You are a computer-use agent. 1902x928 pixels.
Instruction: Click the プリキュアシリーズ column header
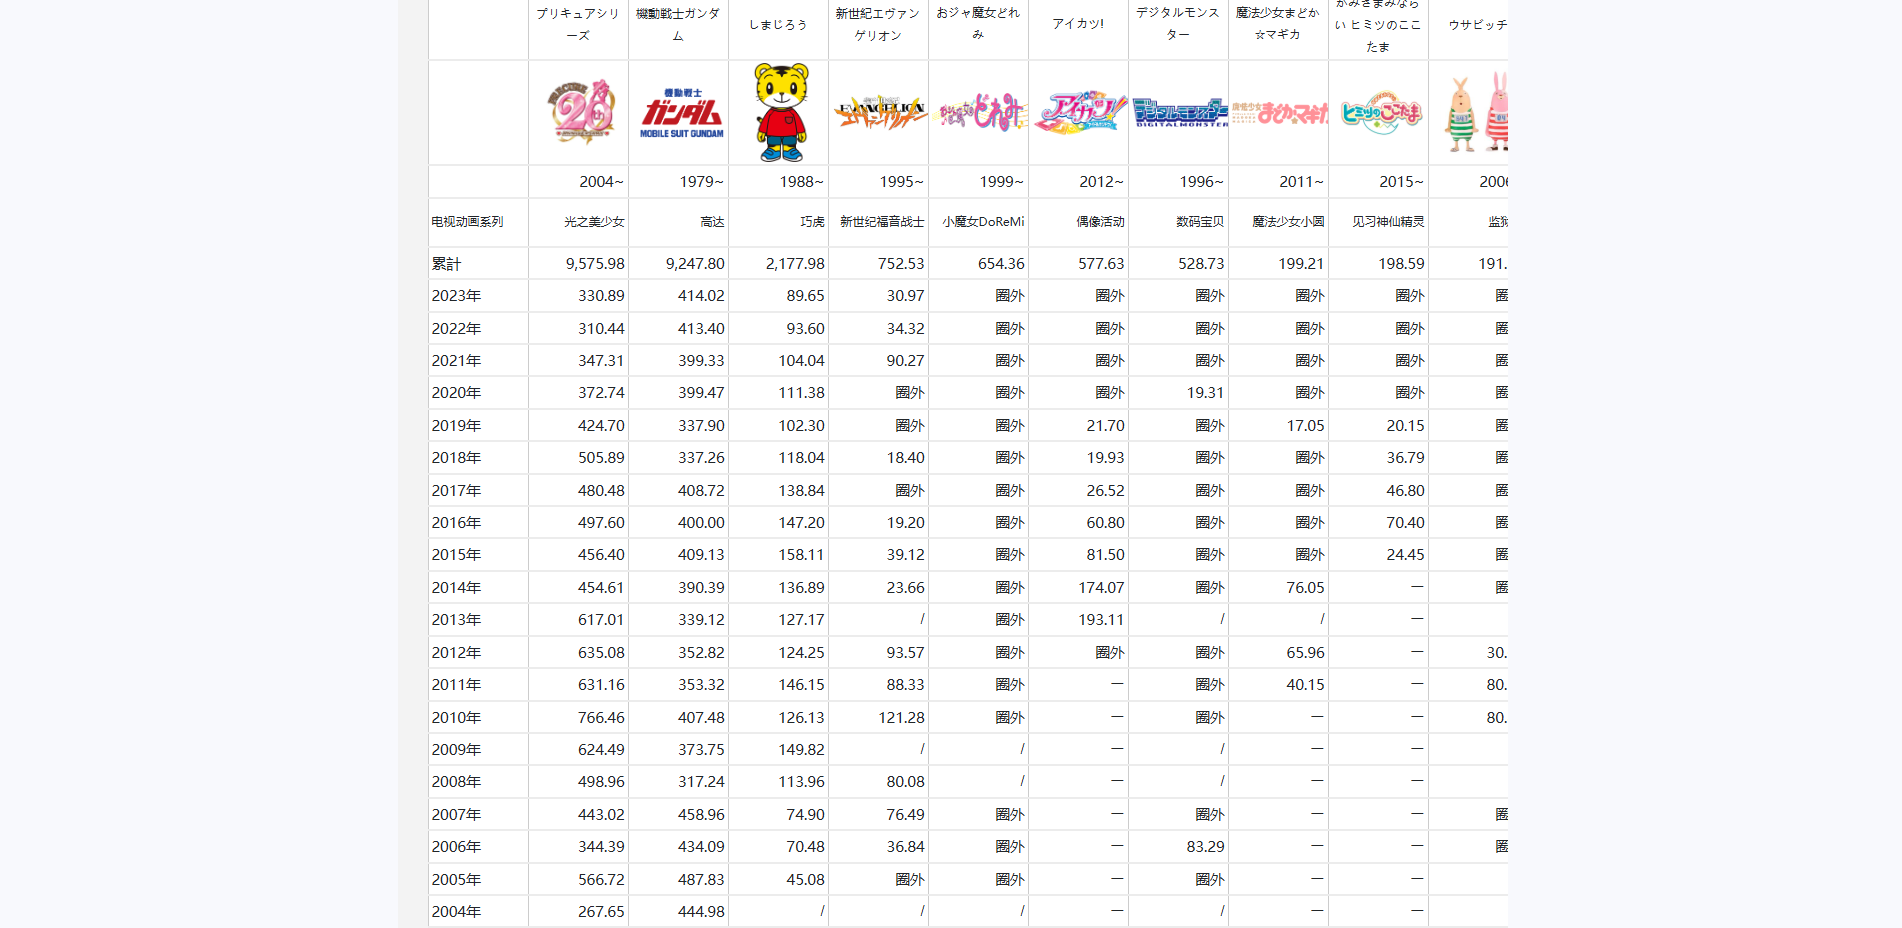pos(578,24)
